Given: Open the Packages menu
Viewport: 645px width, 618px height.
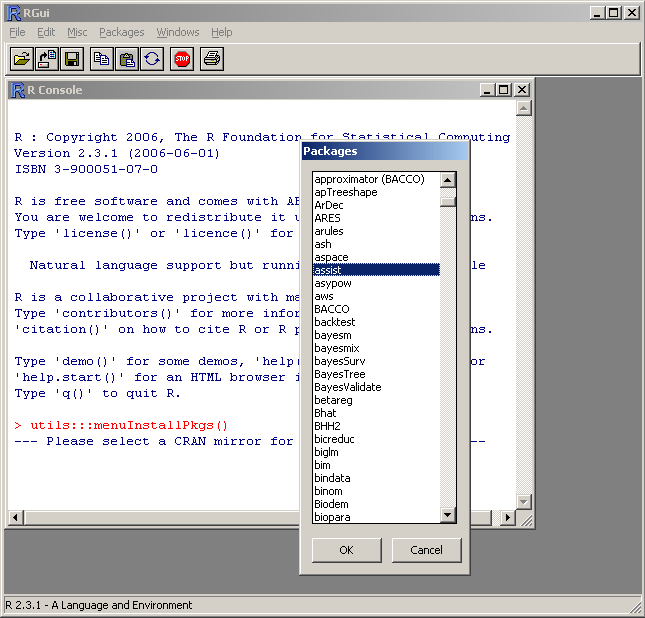Looking at the screenshot, I should pyautogui.click(x=122, y=32).
